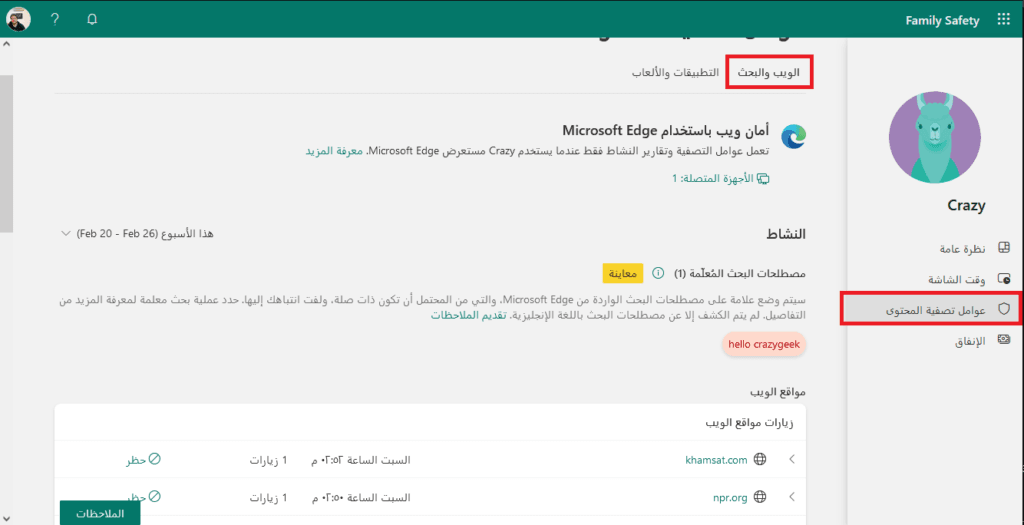This screenshot has height=525, width=1024.
Task: Open the app launcher grid icon
Action: pos(1004,20)
